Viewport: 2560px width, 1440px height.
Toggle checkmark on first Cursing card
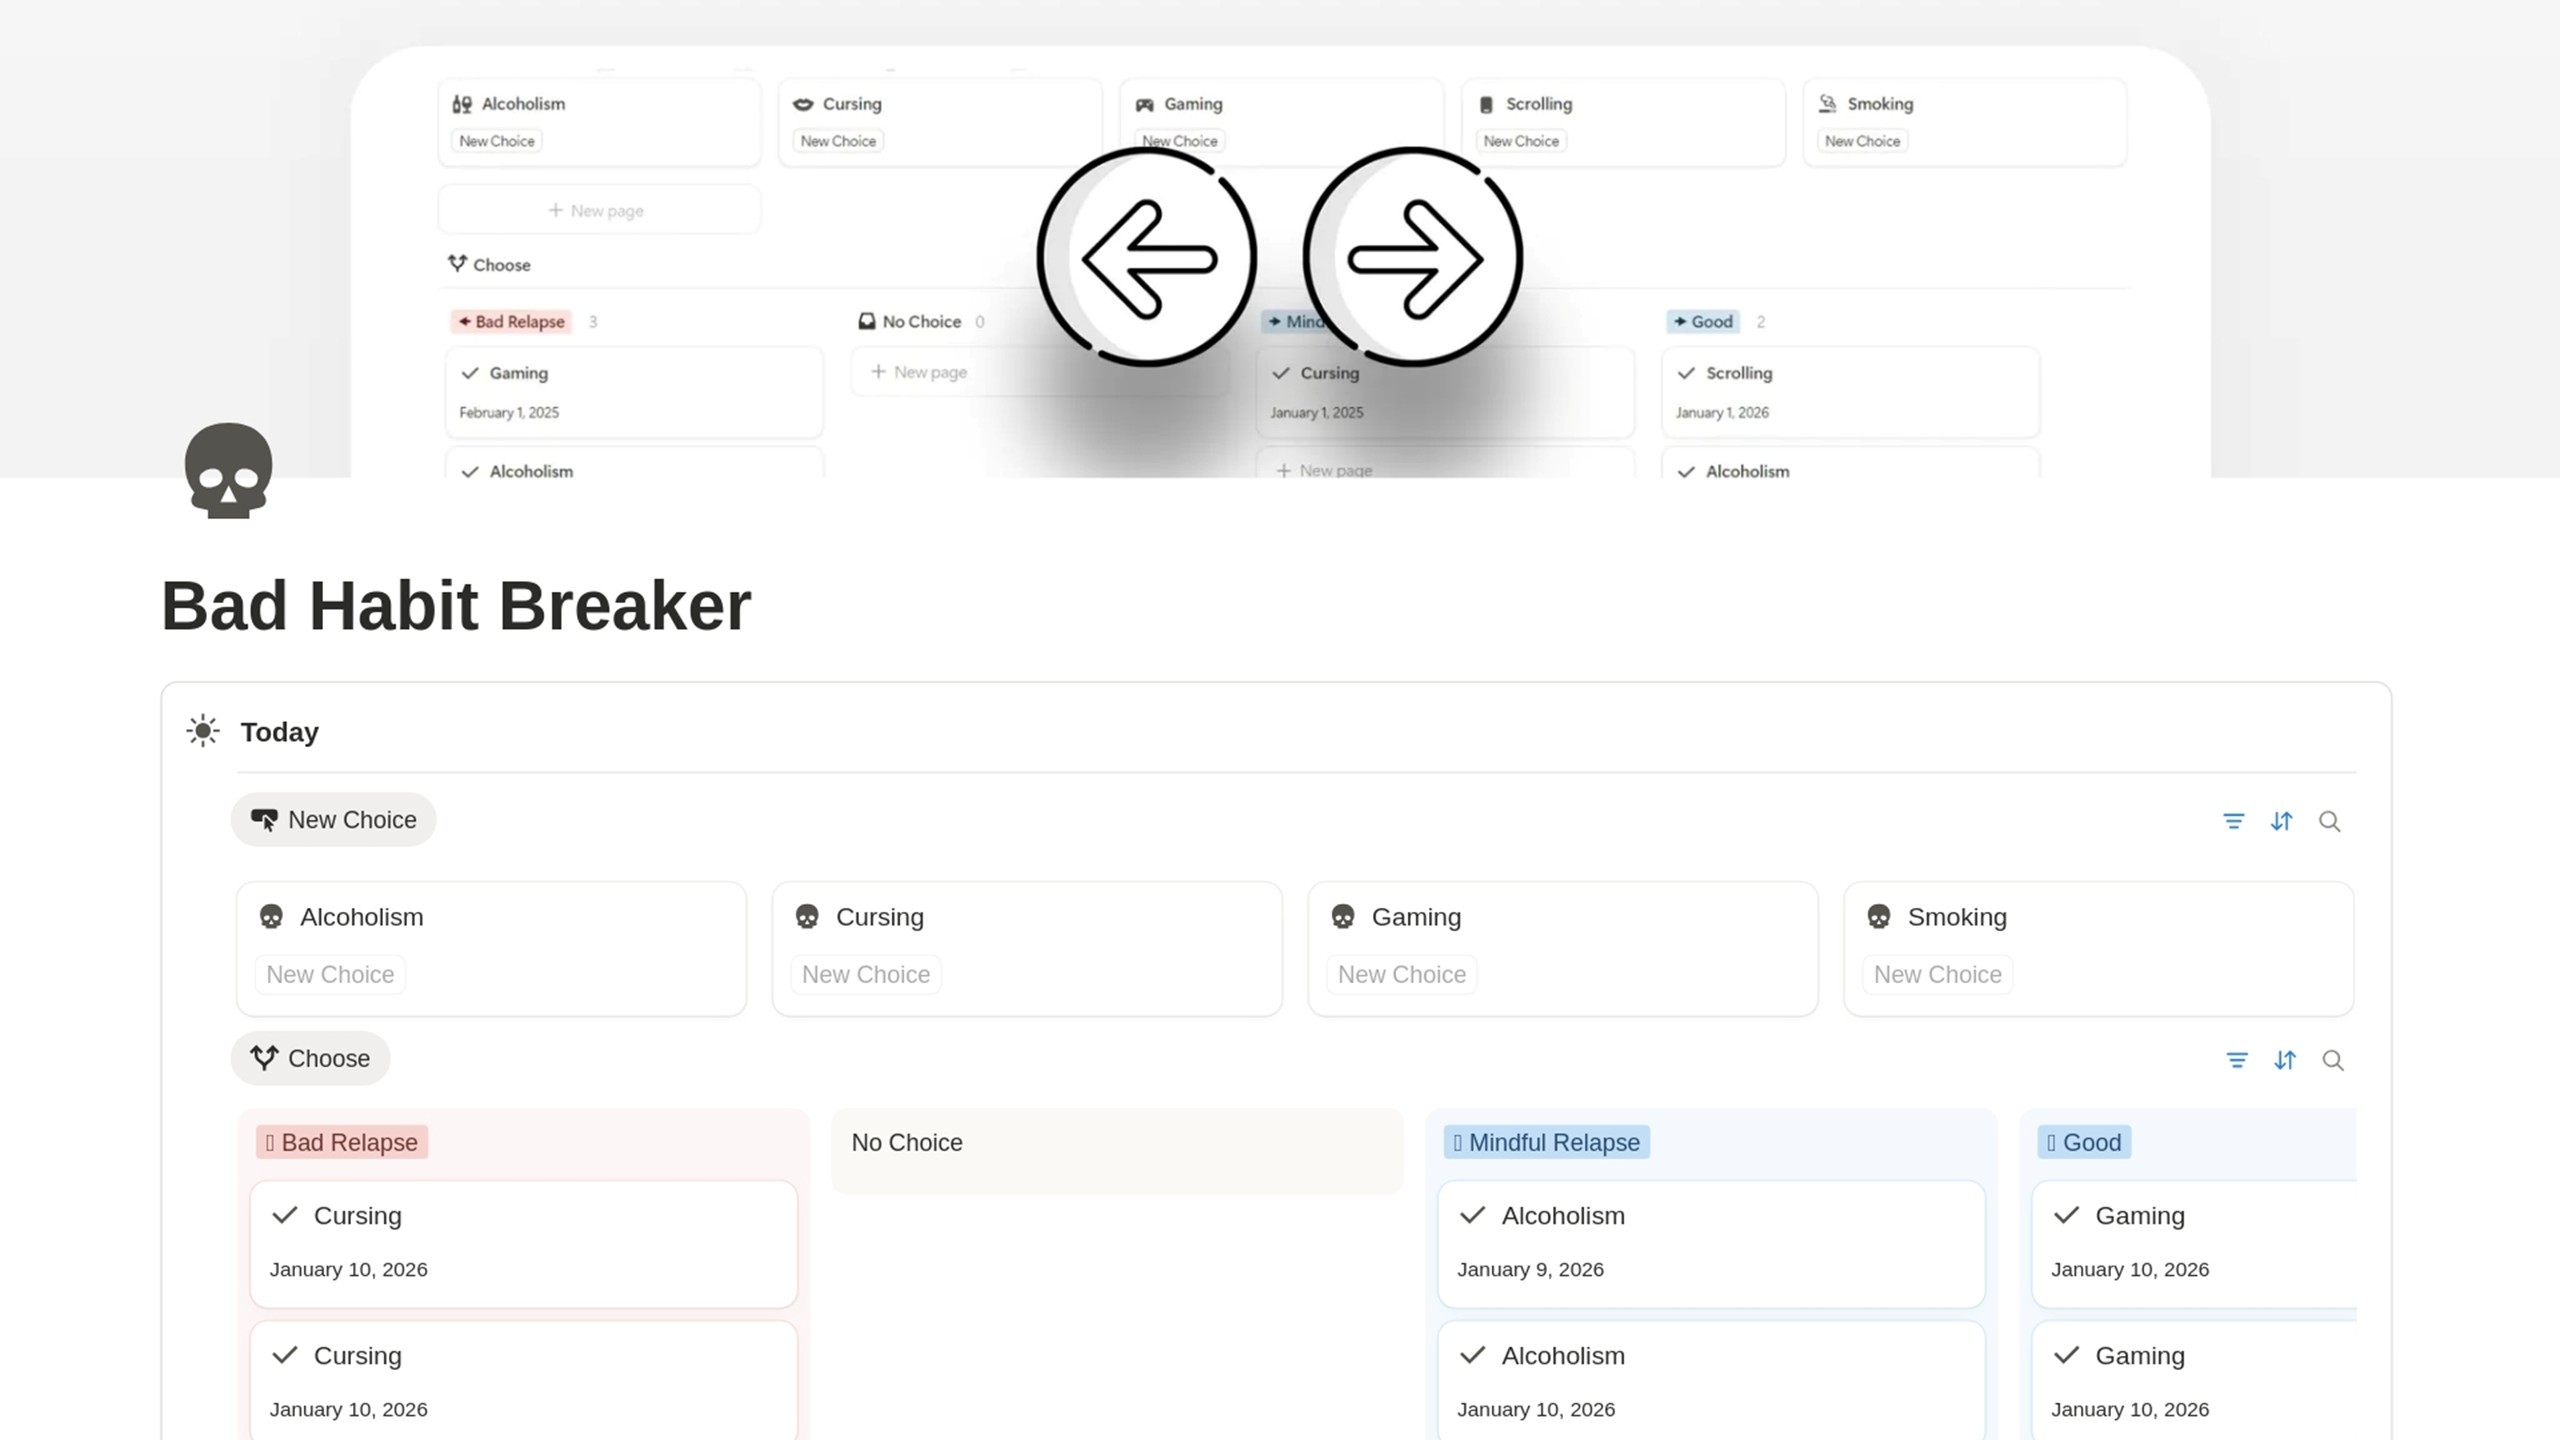(285, 1215)
